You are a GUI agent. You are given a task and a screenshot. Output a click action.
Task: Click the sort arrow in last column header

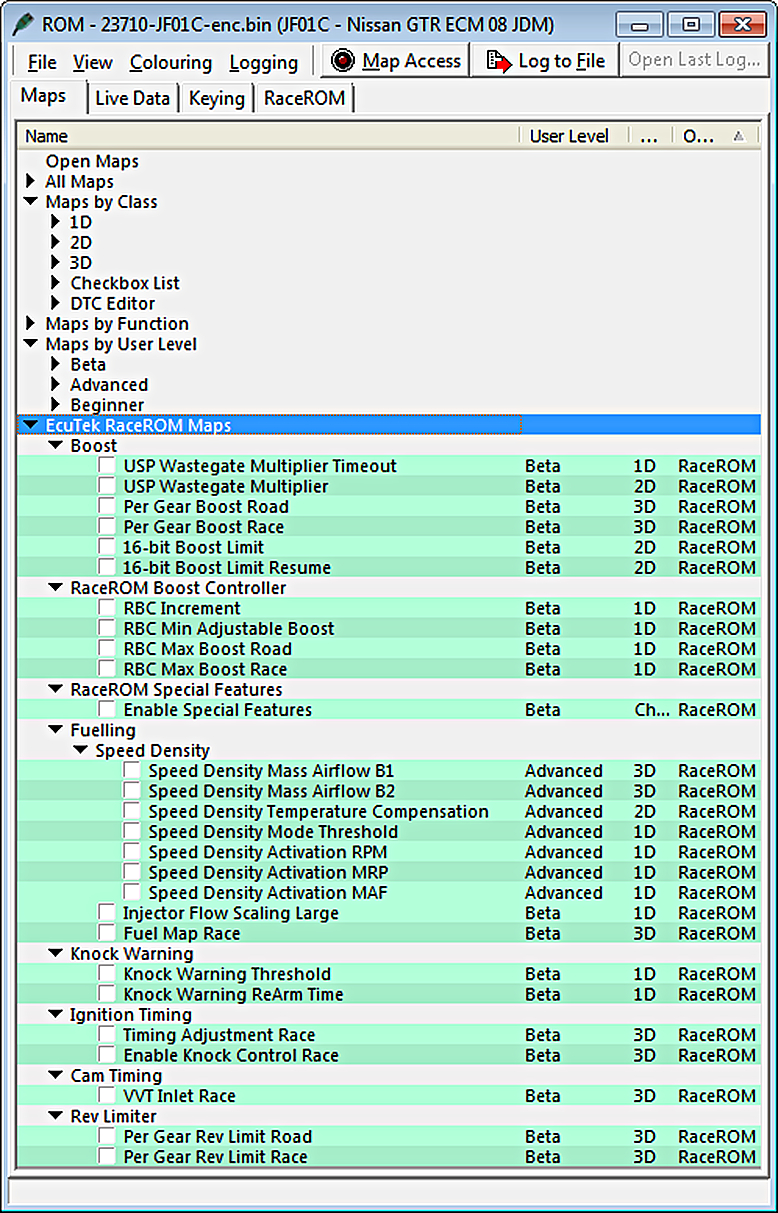(x=738, y=136)
